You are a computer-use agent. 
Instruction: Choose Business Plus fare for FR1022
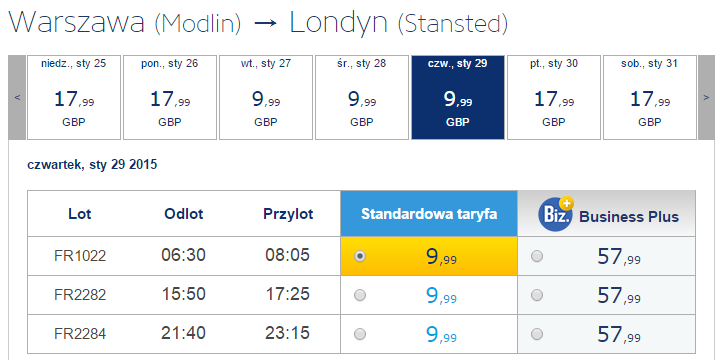pos(537,256)
